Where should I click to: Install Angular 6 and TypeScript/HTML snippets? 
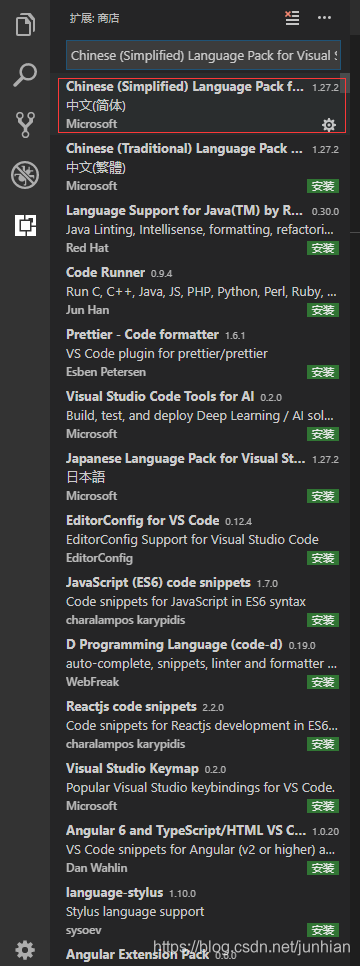click(x=323, y=868)
